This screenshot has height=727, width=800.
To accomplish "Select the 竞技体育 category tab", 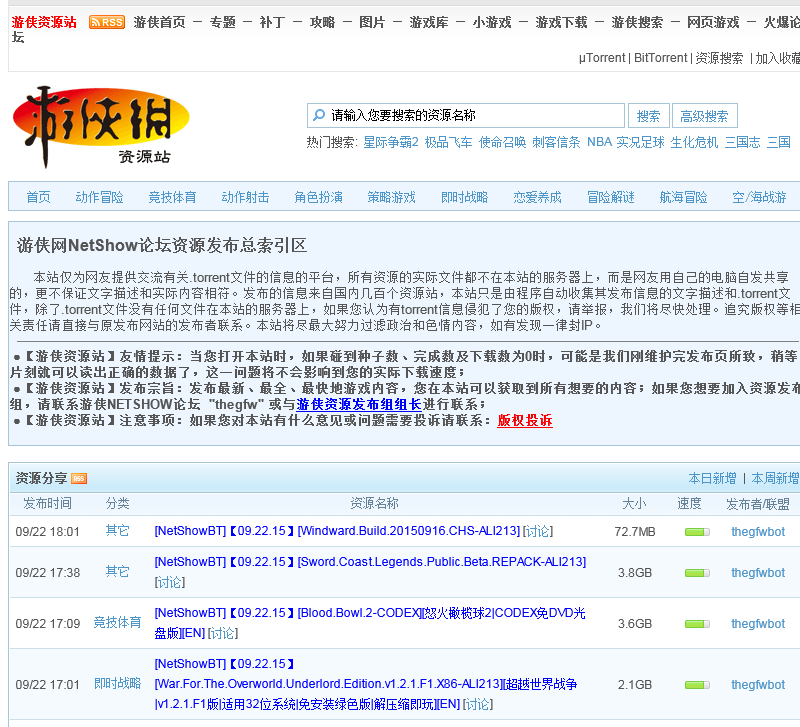I will [x=172, y=197].
